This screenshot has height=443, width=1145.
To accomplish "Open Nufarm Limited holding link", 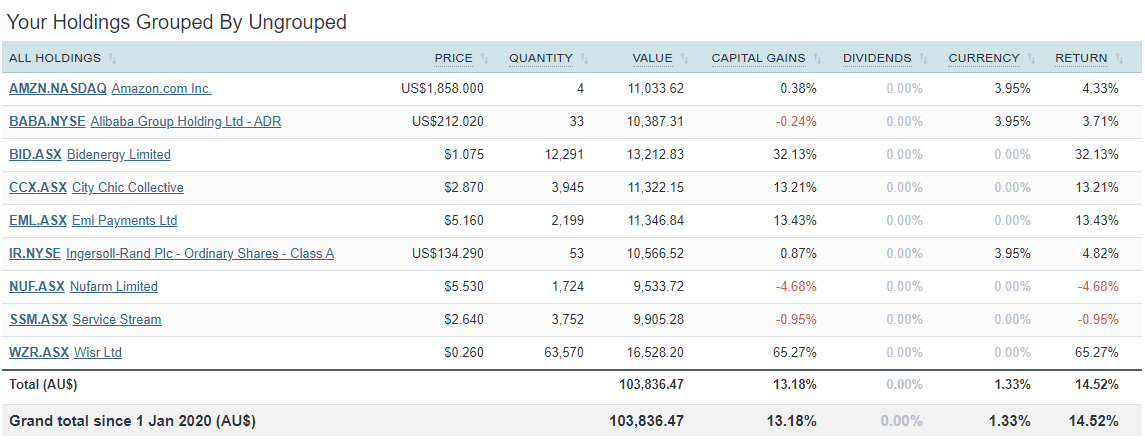I will click(113, 287).
